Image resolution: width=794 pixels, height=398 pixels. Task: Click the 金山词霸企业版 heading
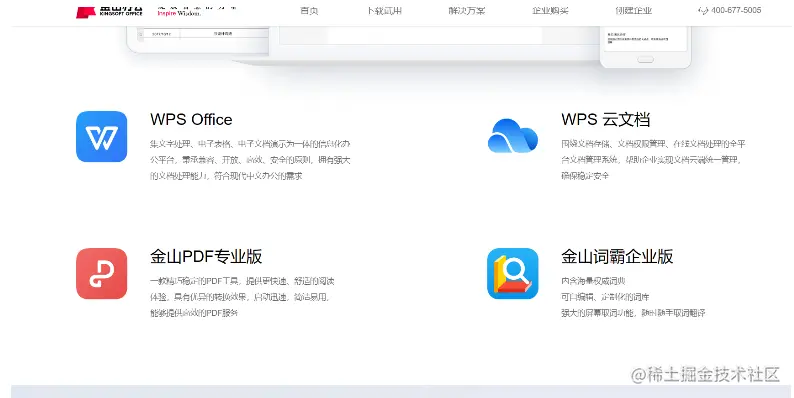617,257
